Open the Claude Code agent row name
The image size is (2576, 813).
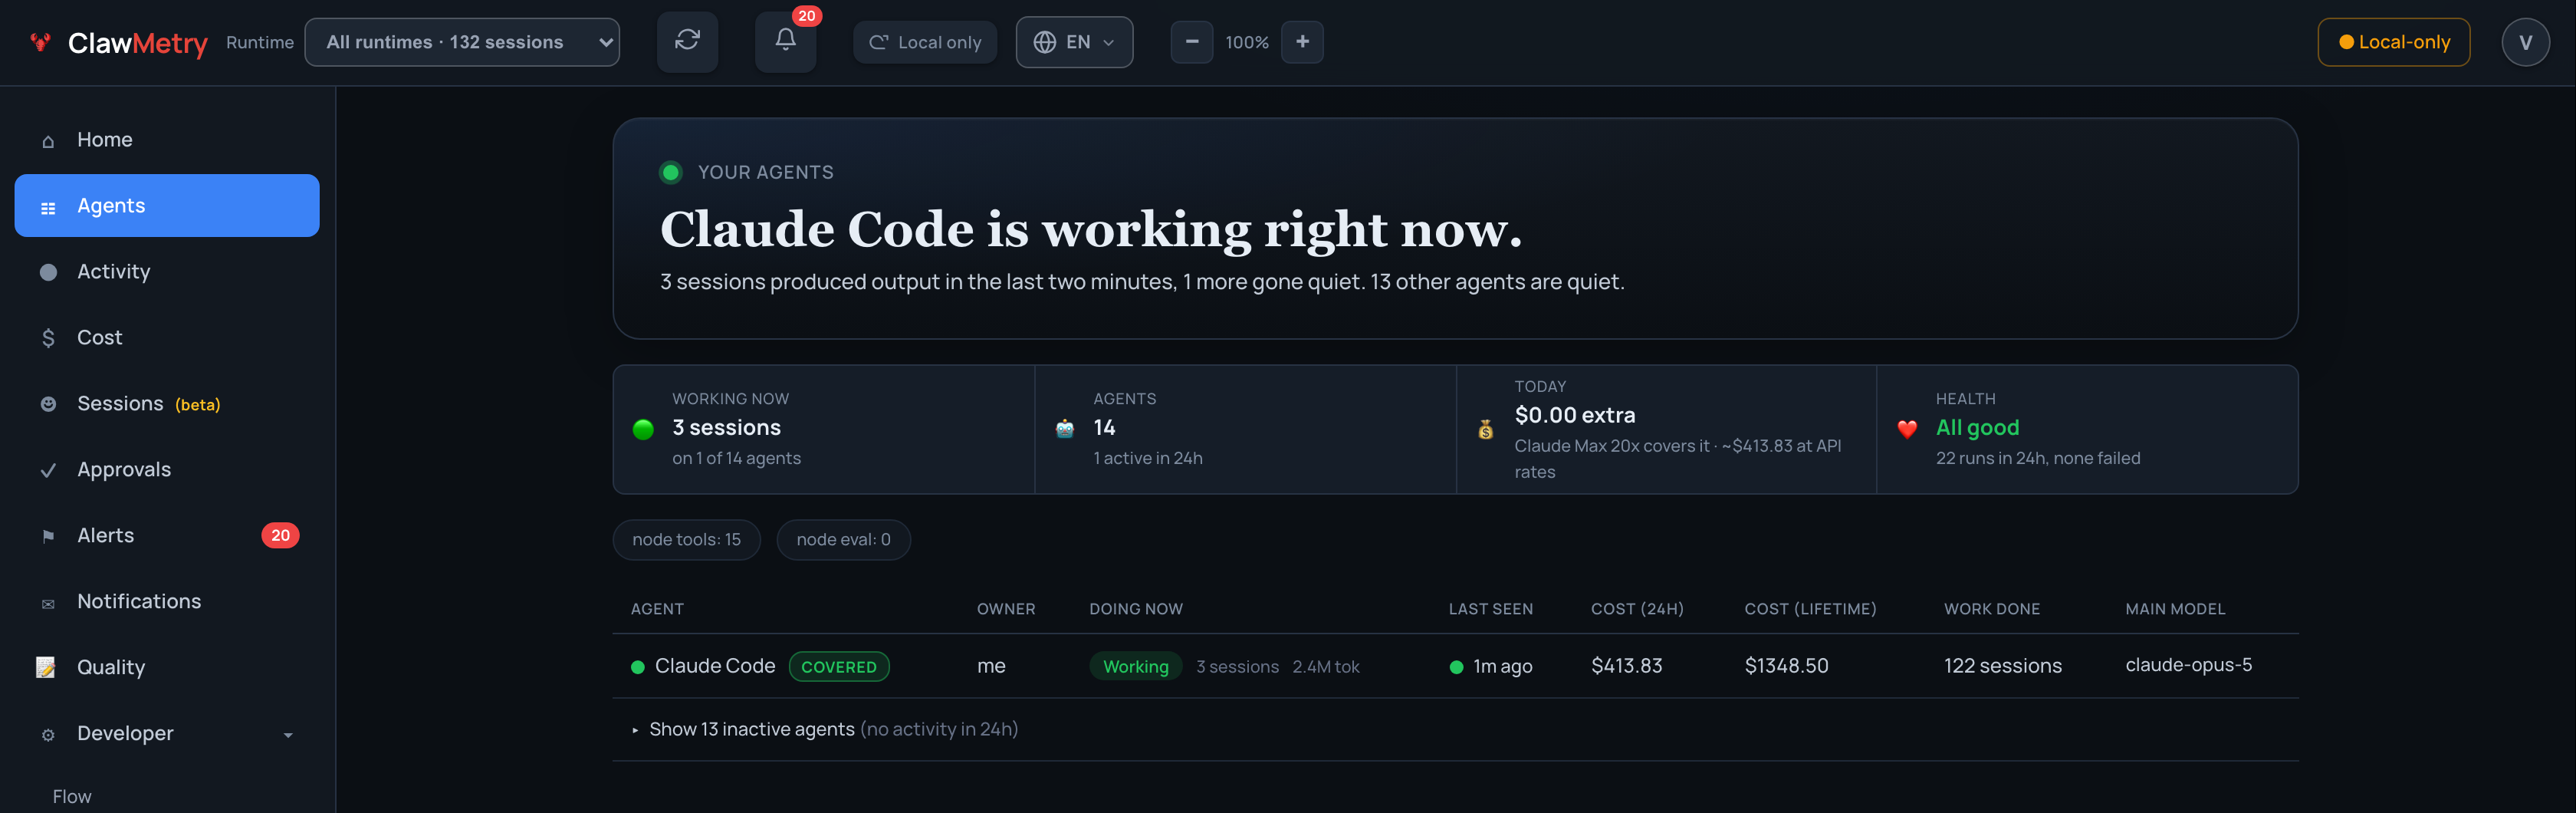click(714, 666)
